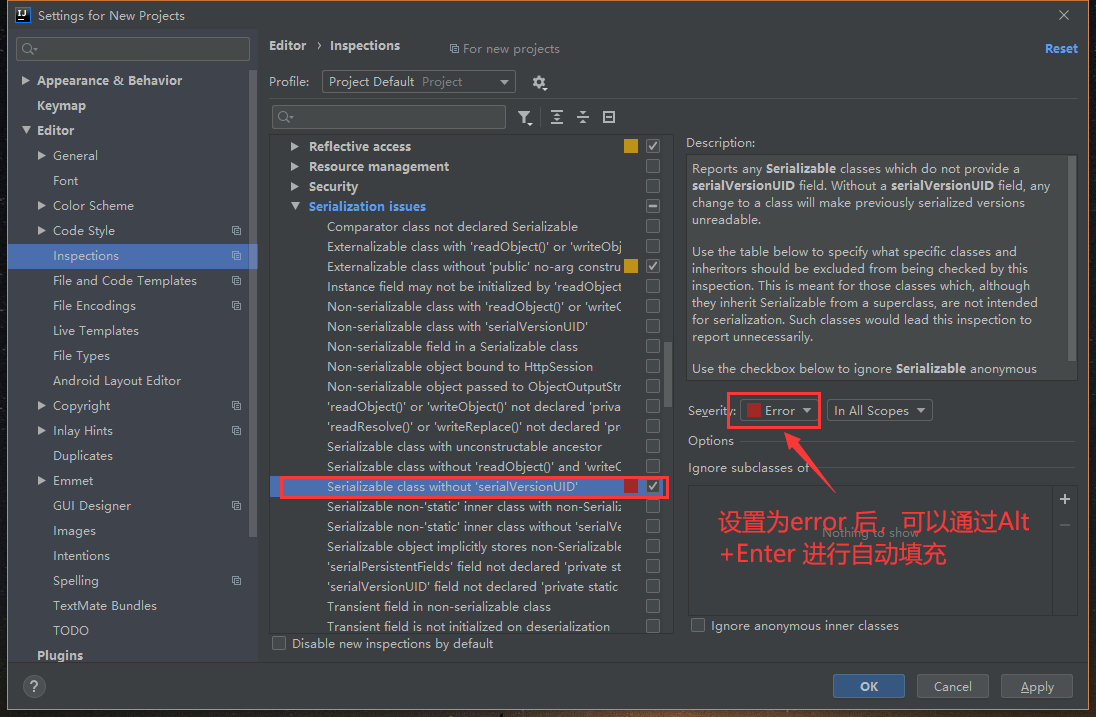
Task: Click the Cancel button
Action: pyautogui.click(x=953, y=686)
